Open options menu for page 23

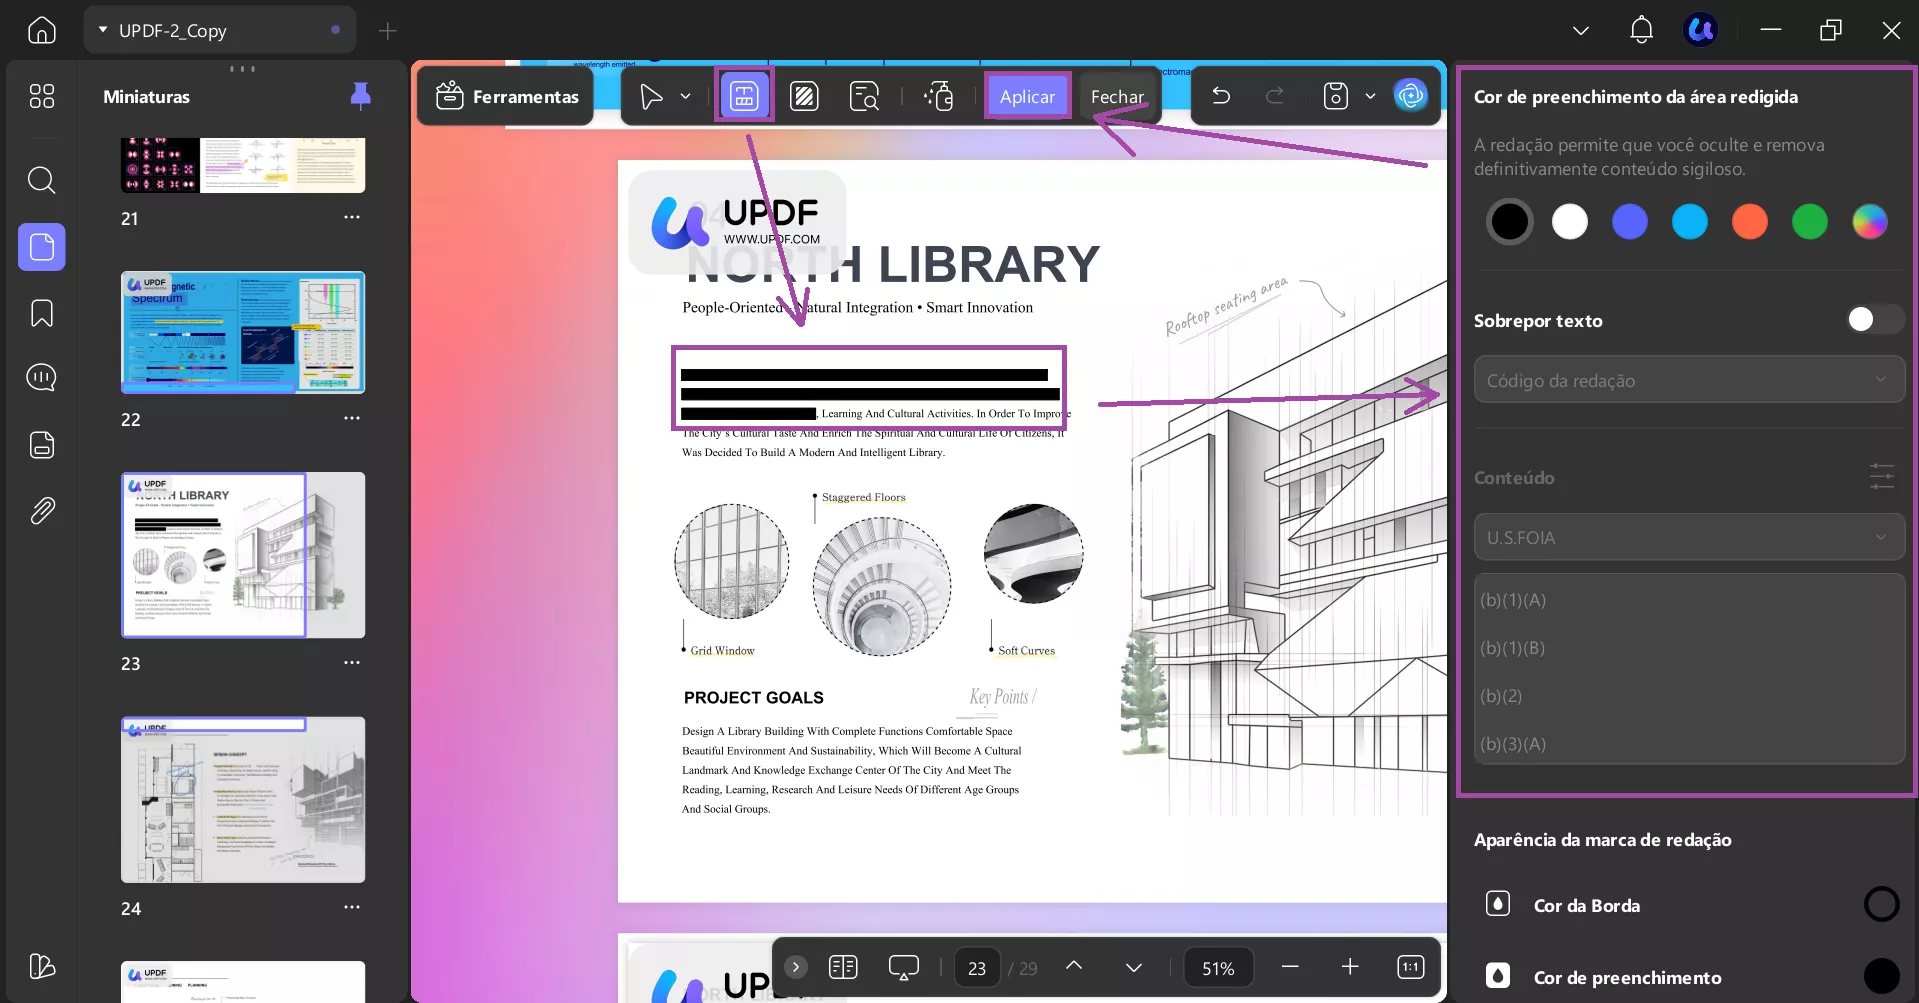click(352, 662)
